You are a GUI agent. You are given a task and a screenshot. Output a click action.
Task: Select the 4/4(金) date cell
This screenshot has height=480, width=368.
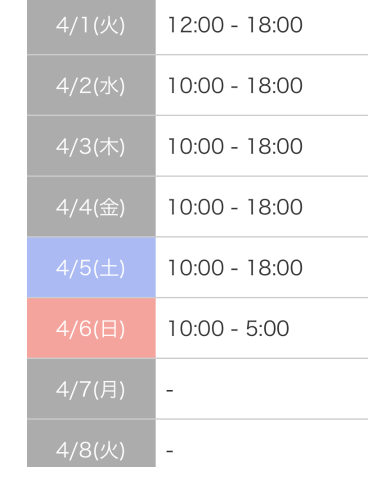tap(91, 207)
